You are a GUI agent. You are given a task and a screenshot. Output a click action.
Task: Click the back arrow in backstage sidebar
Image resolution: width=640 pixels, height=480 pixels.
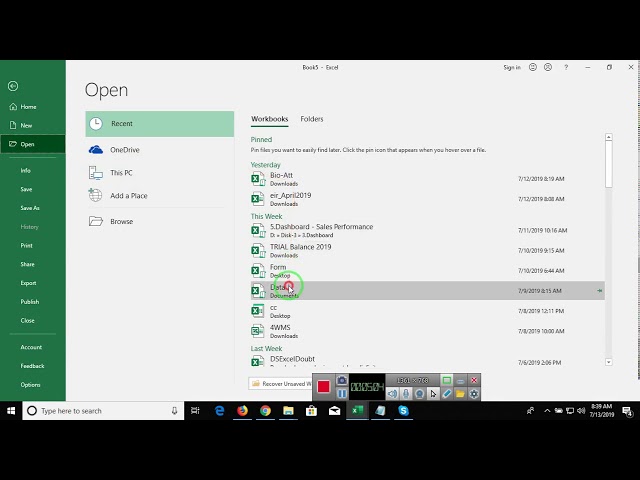13,86
